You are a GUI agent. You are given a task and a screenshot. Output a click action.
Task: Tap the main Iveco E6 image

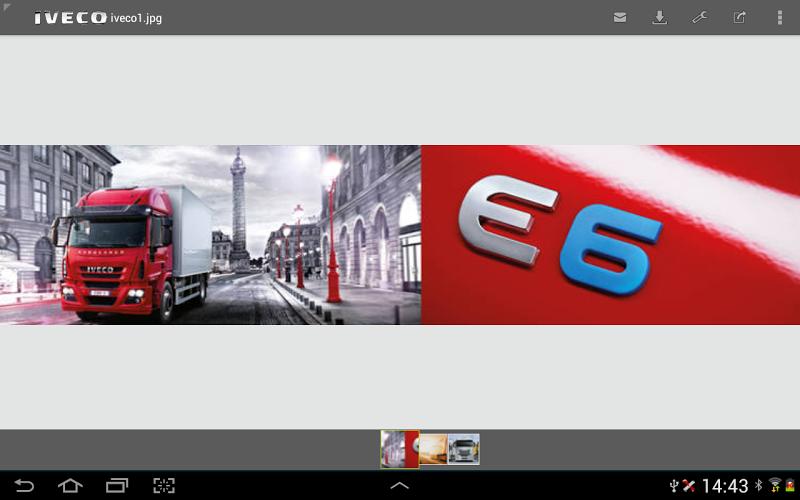pyautogui.click(x=400, y=235)
